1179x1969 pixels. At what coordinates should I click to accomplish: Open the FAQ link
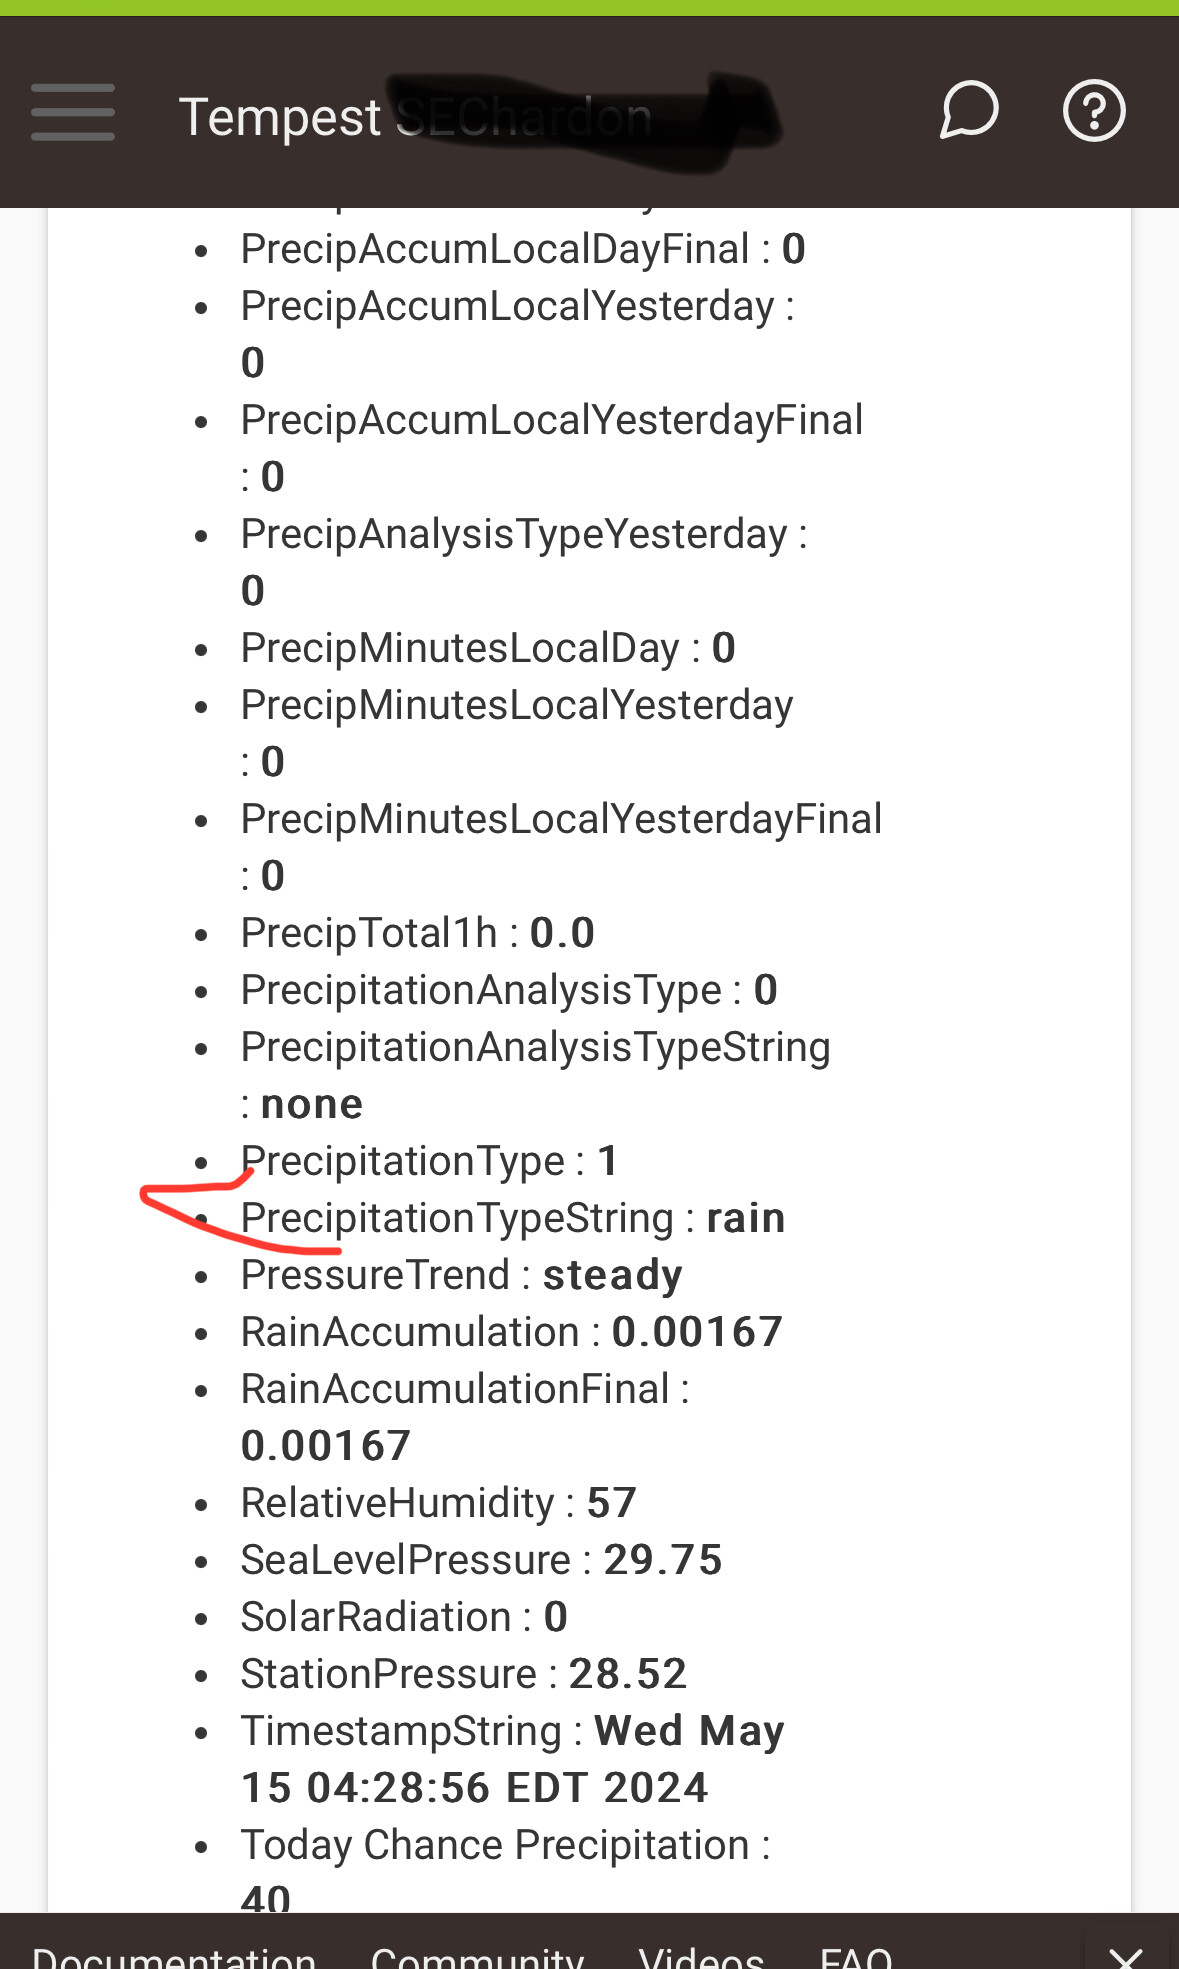coord(856,1956)
